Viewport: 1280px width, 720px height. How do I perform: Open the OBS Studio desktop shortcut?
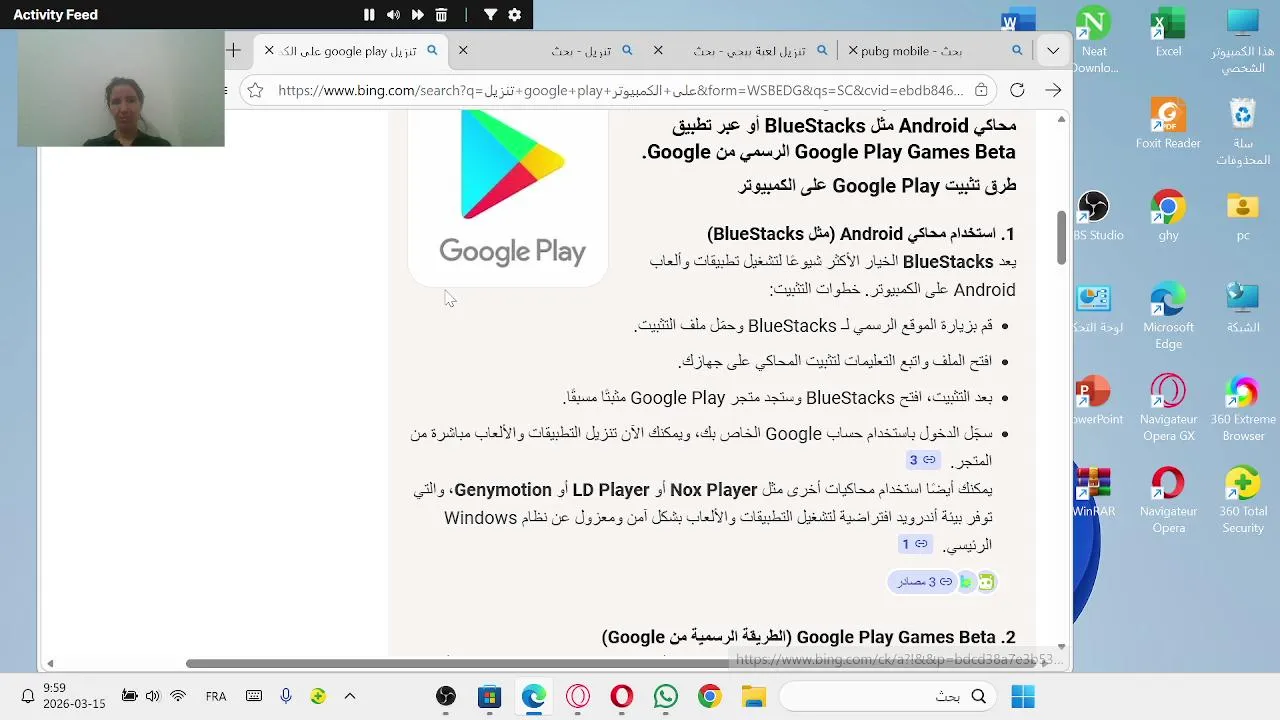1098,216
